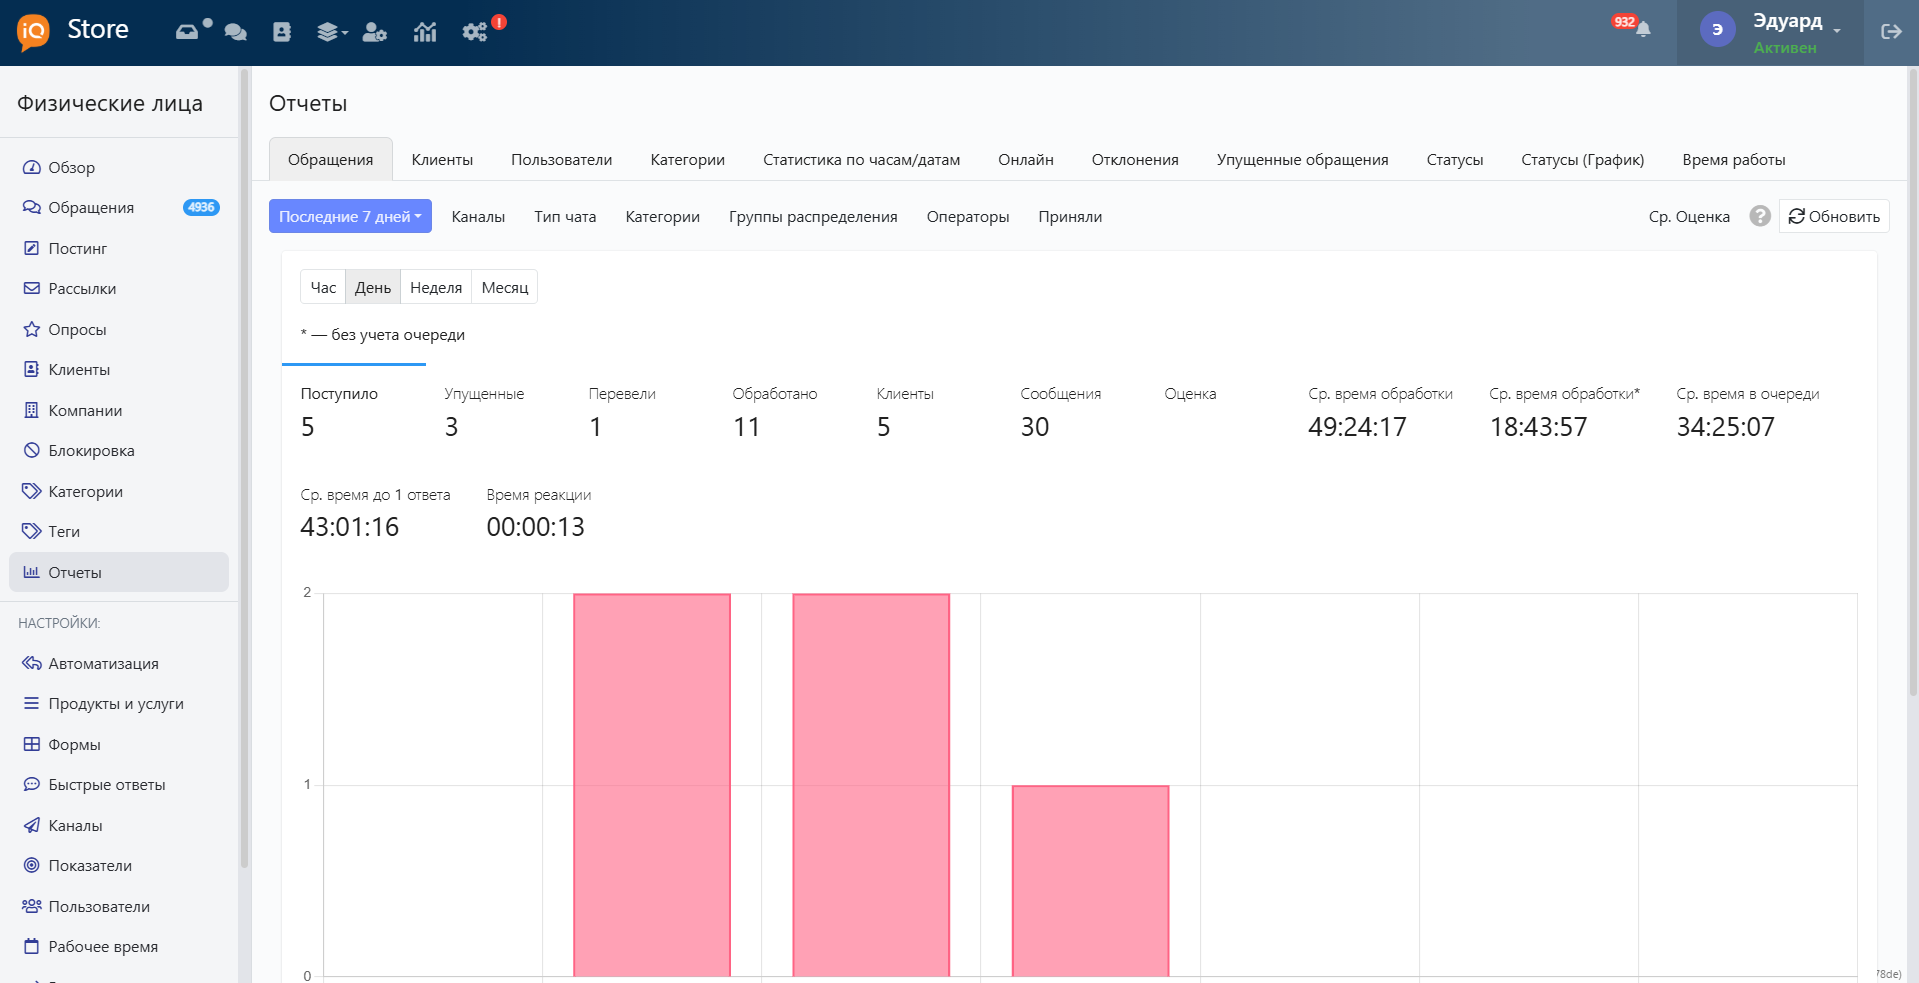1919x983 pixels.
Task: Open Показатели in the sidebar
Action: [119, 865]
